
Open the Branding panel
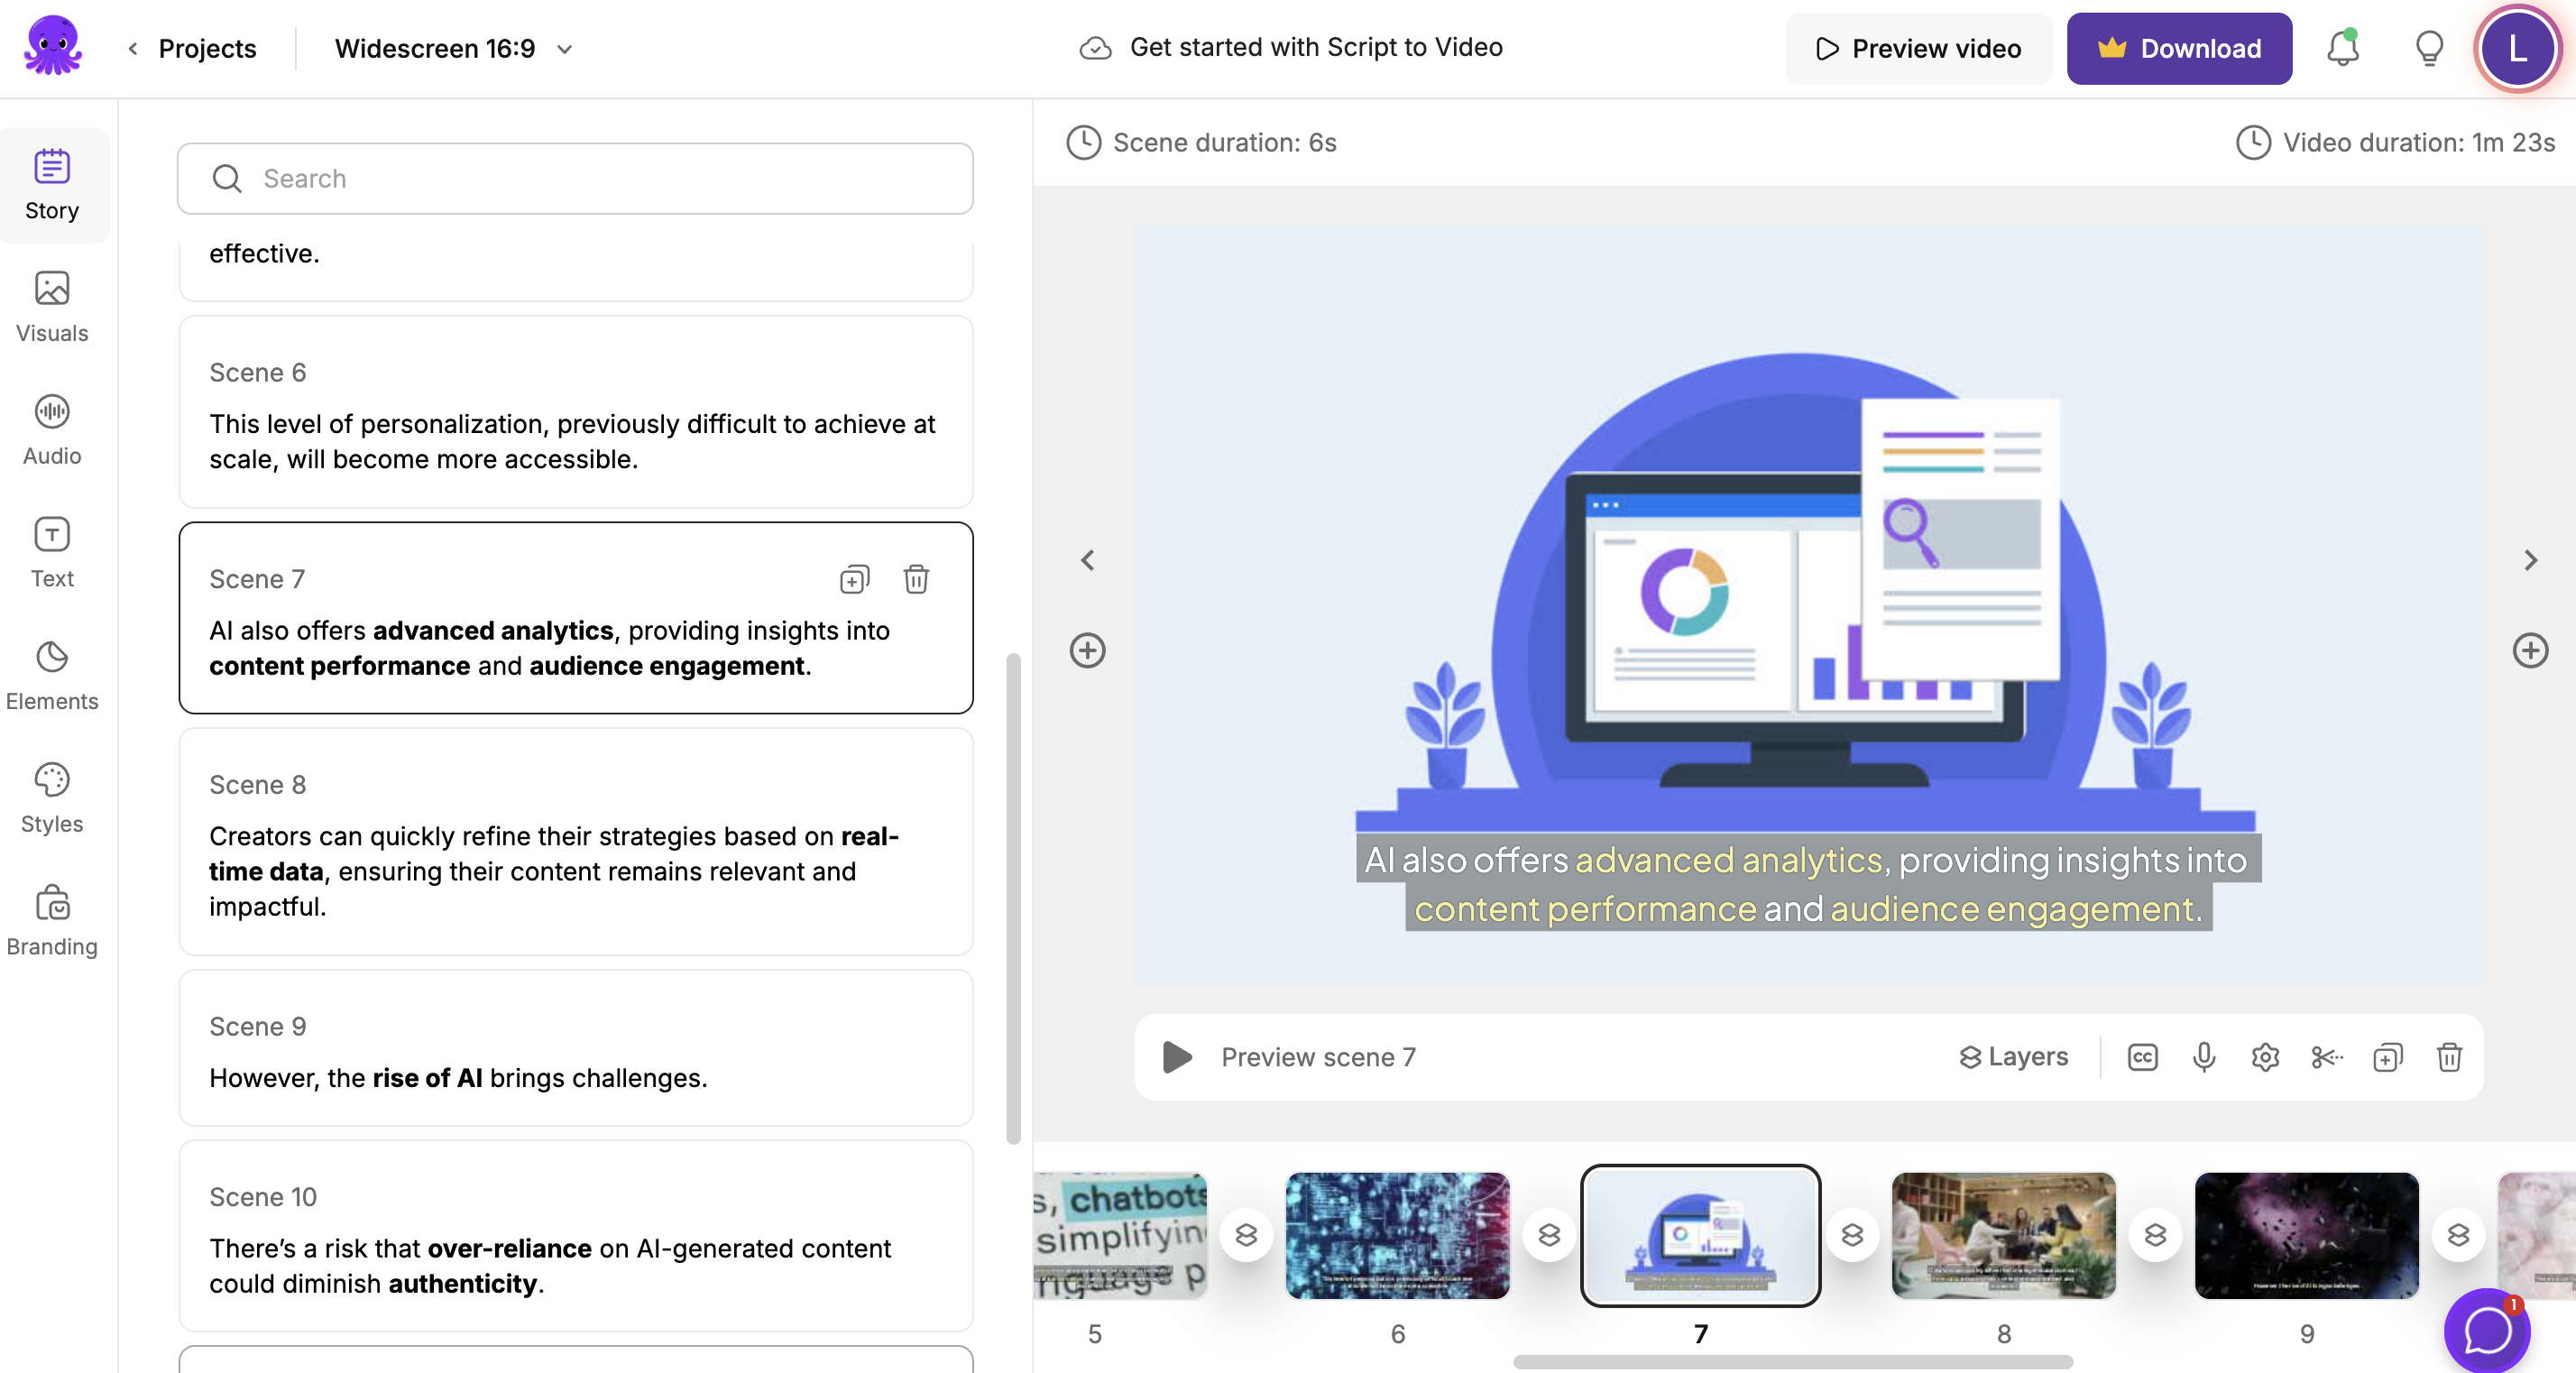[x=51, y=919]
